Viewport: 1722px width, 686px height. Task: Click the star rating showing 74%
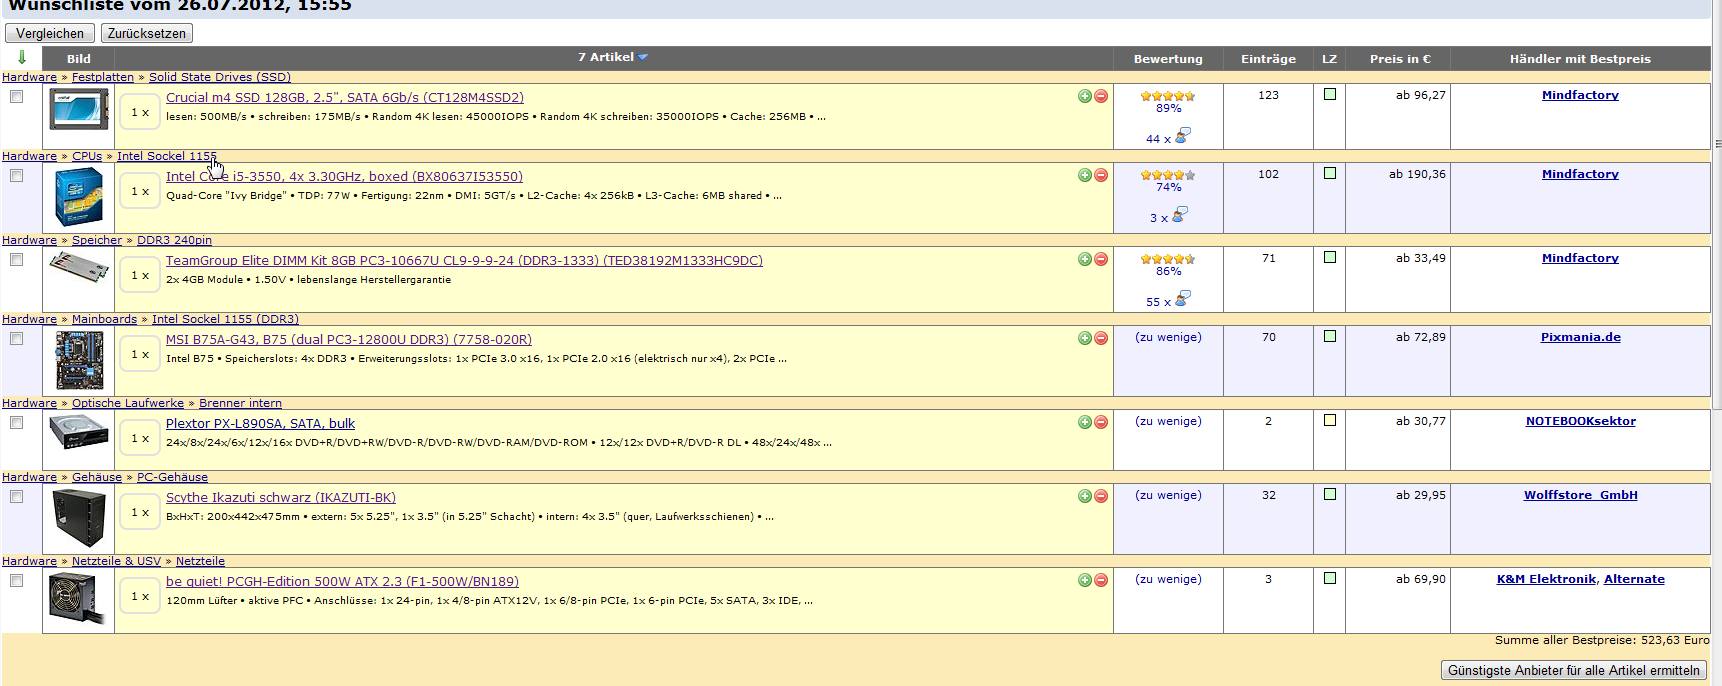pyautogui.click(x=1168, y=175)
